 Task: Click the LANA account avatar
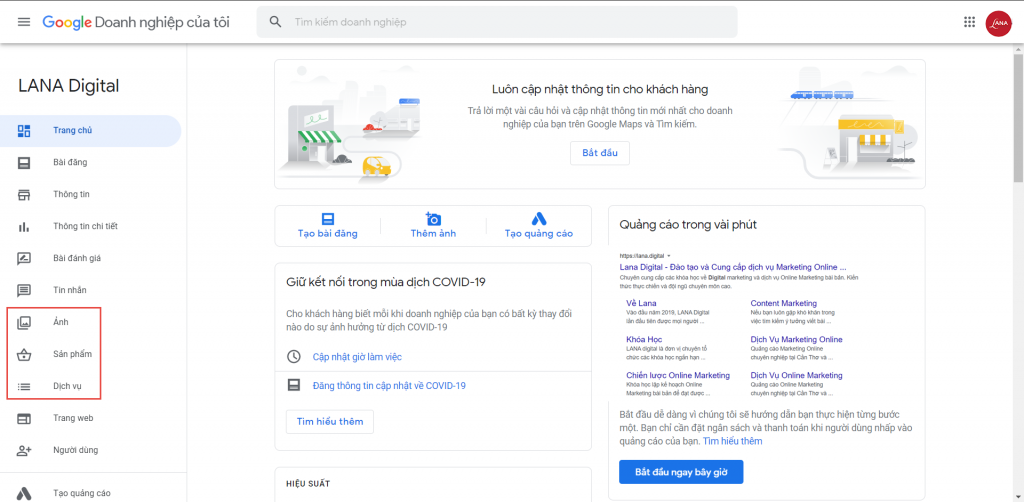click(998, 22)
